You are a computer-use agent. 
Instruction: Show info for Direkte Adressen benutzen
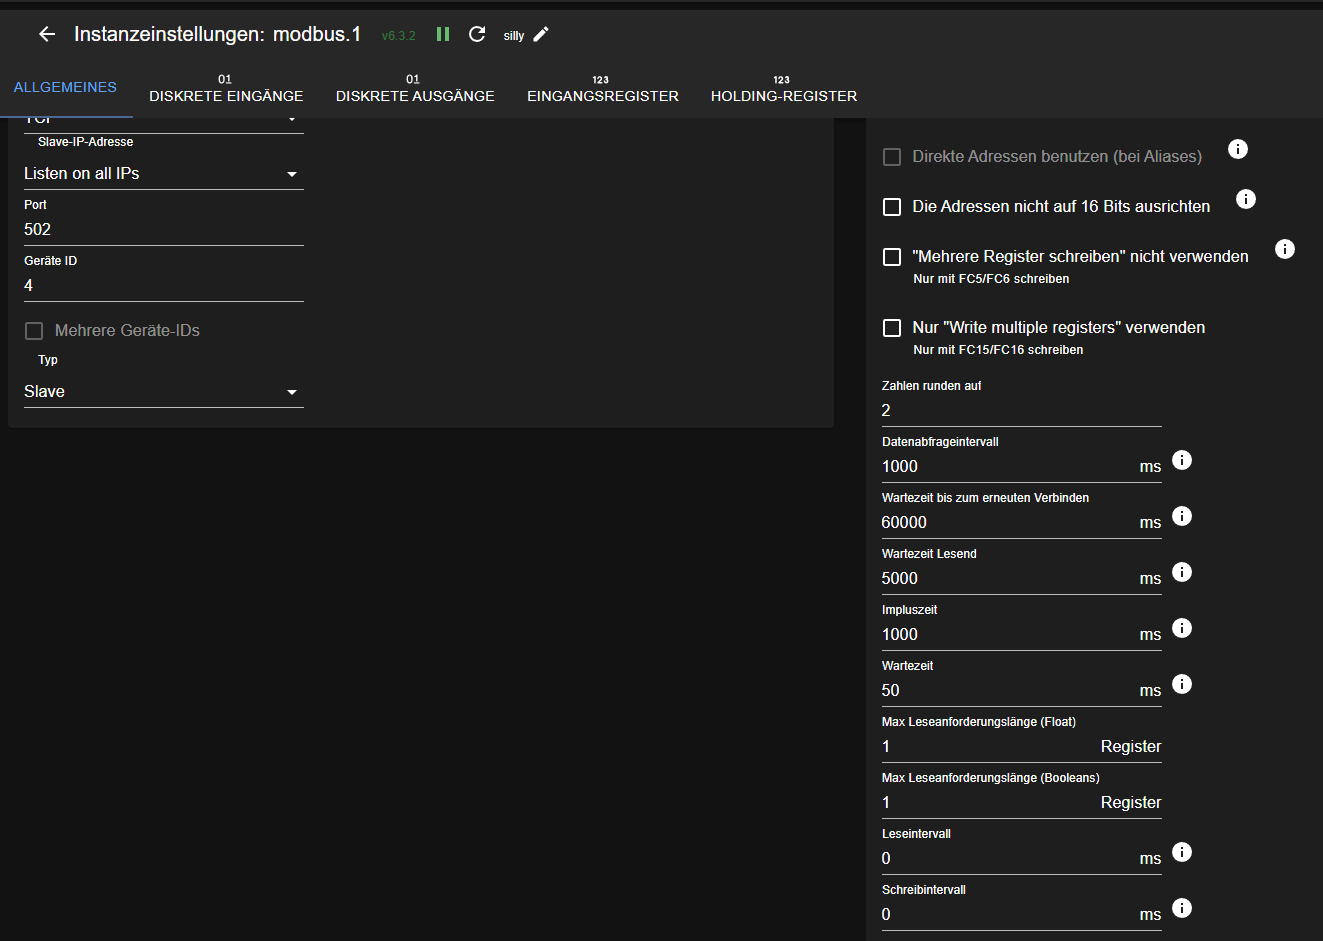click(x=1238, y=149)
